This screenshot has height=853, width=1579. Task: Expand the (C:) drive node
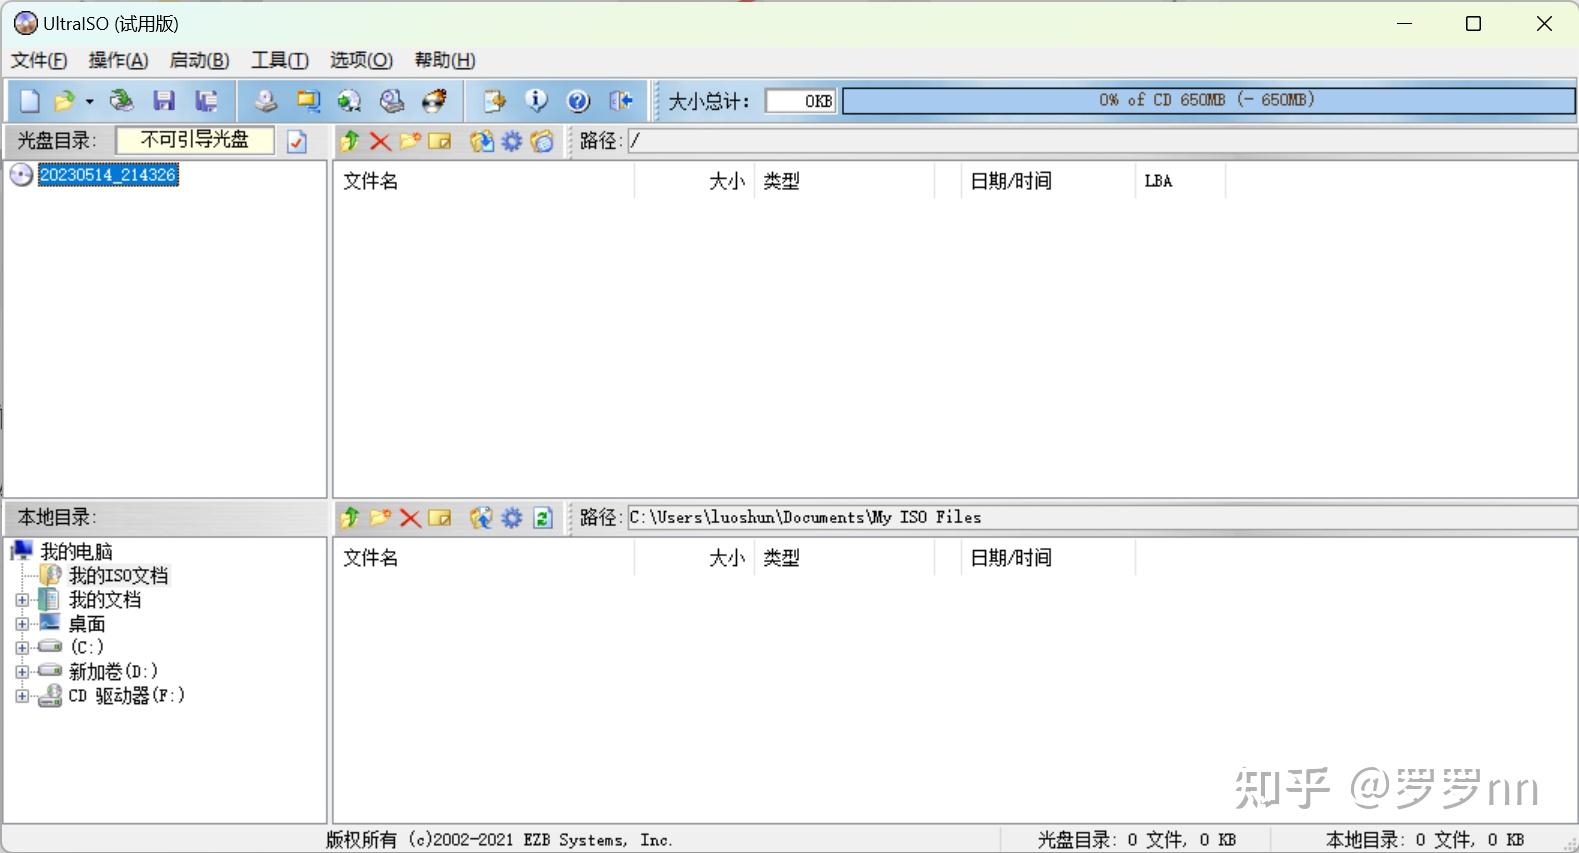pyautogui.click(x=22, y=648)
